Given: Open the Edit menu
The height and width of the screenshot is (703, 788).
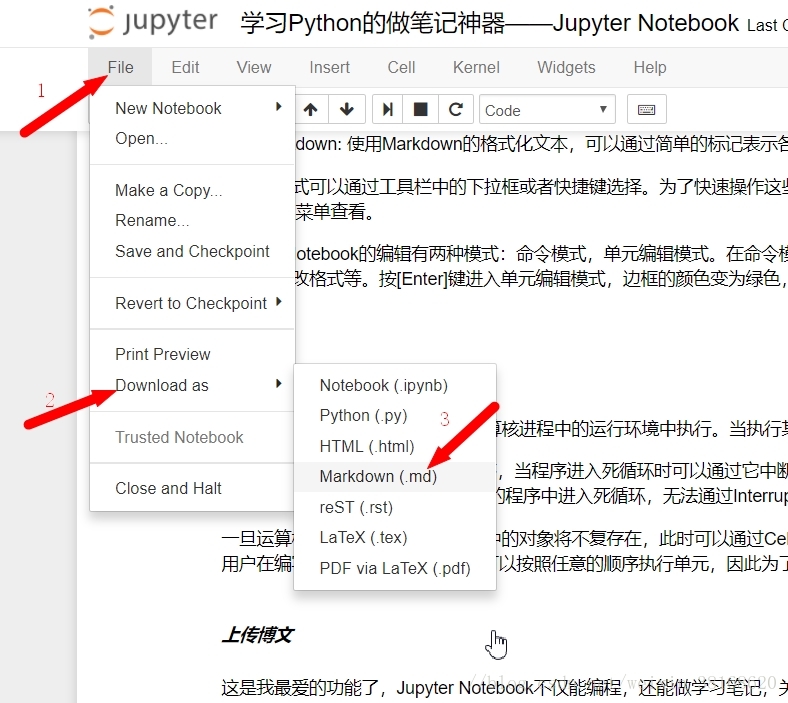Looking at the screenshot, I should 185,67.
